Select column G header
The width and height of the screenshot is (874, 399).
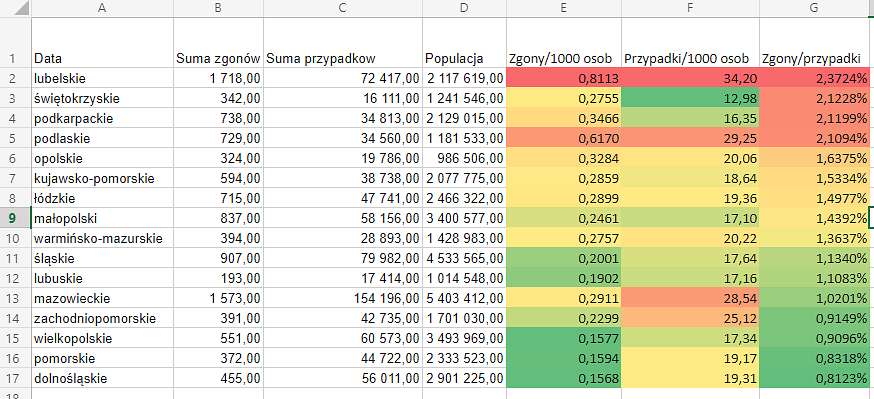click(814, 8)
